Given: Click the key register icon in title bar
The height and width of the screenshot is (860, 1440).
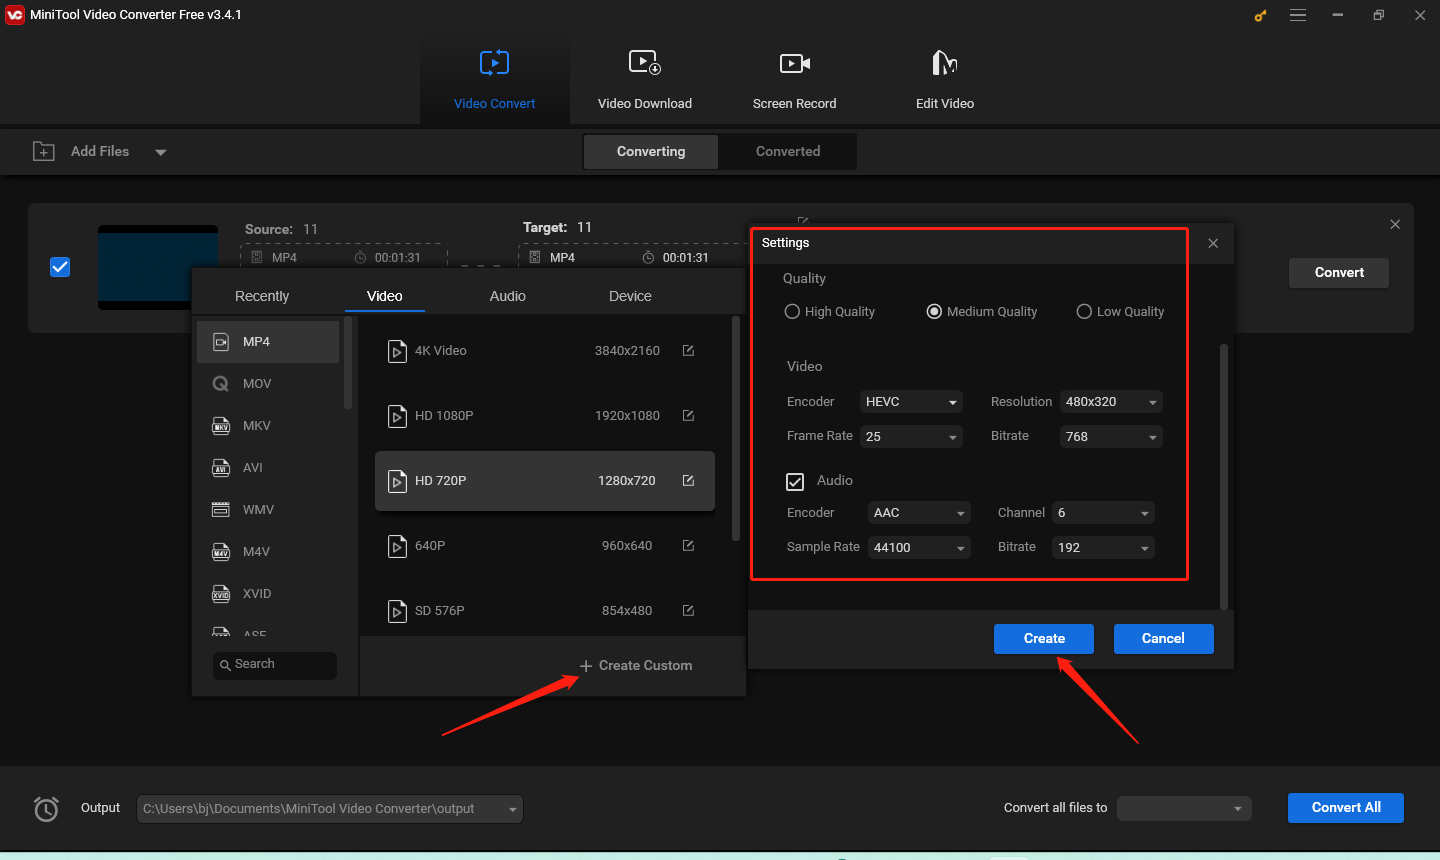Looking at the screenshot, I should click(1260, 15).
